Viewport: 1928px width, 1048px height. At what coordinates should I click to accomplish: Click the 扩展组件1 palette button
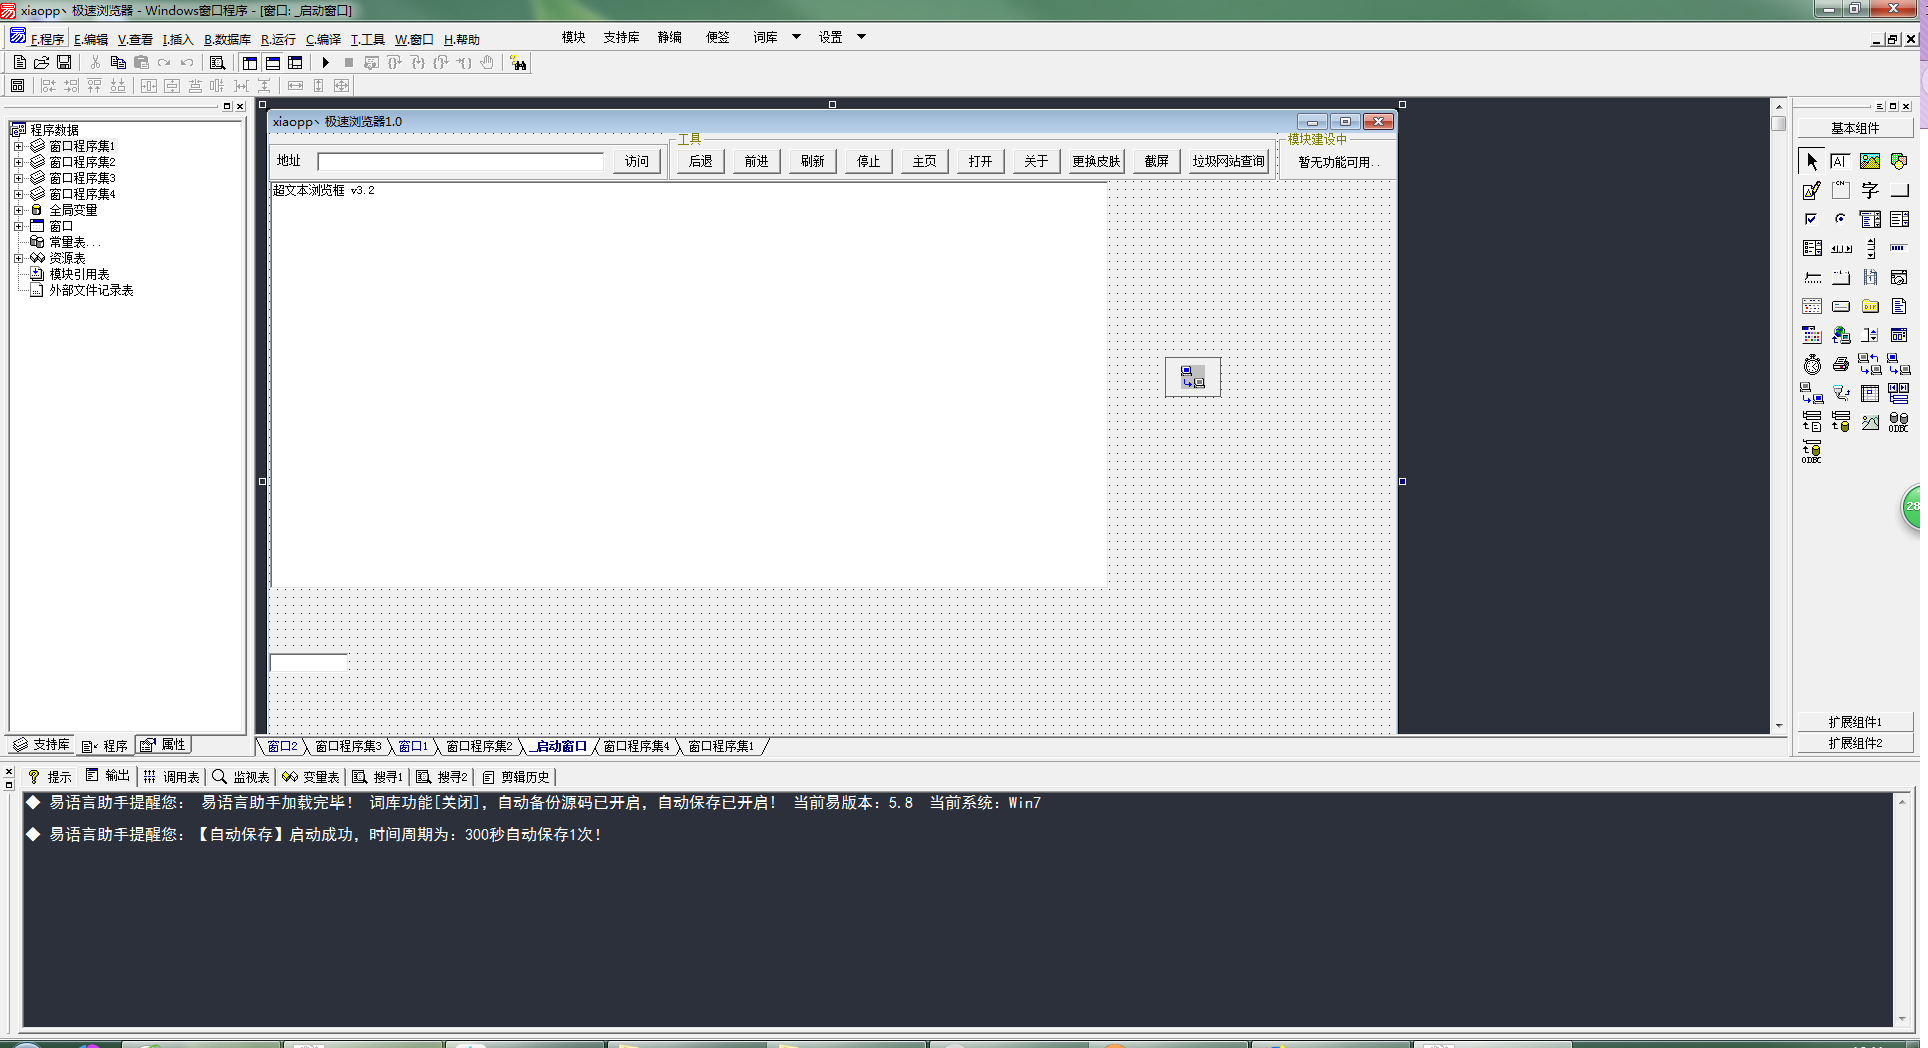(x=1855, y=722)
